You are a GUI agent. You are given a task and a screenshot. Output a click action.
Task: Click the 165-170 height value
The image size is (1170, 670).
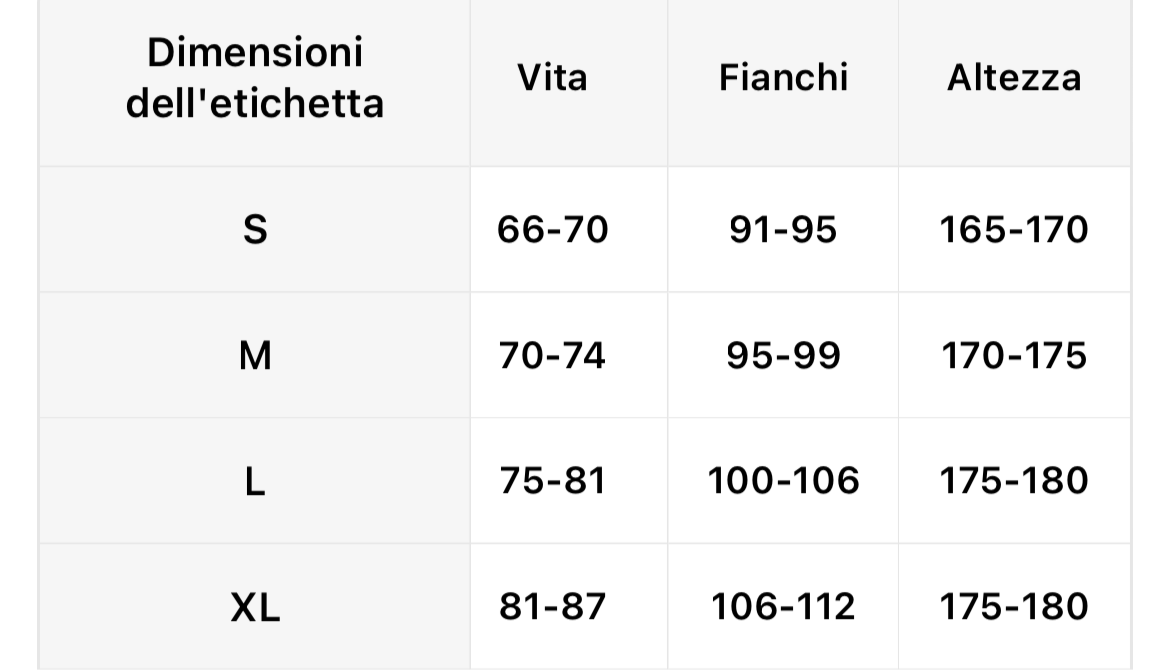coord(1014,229)
